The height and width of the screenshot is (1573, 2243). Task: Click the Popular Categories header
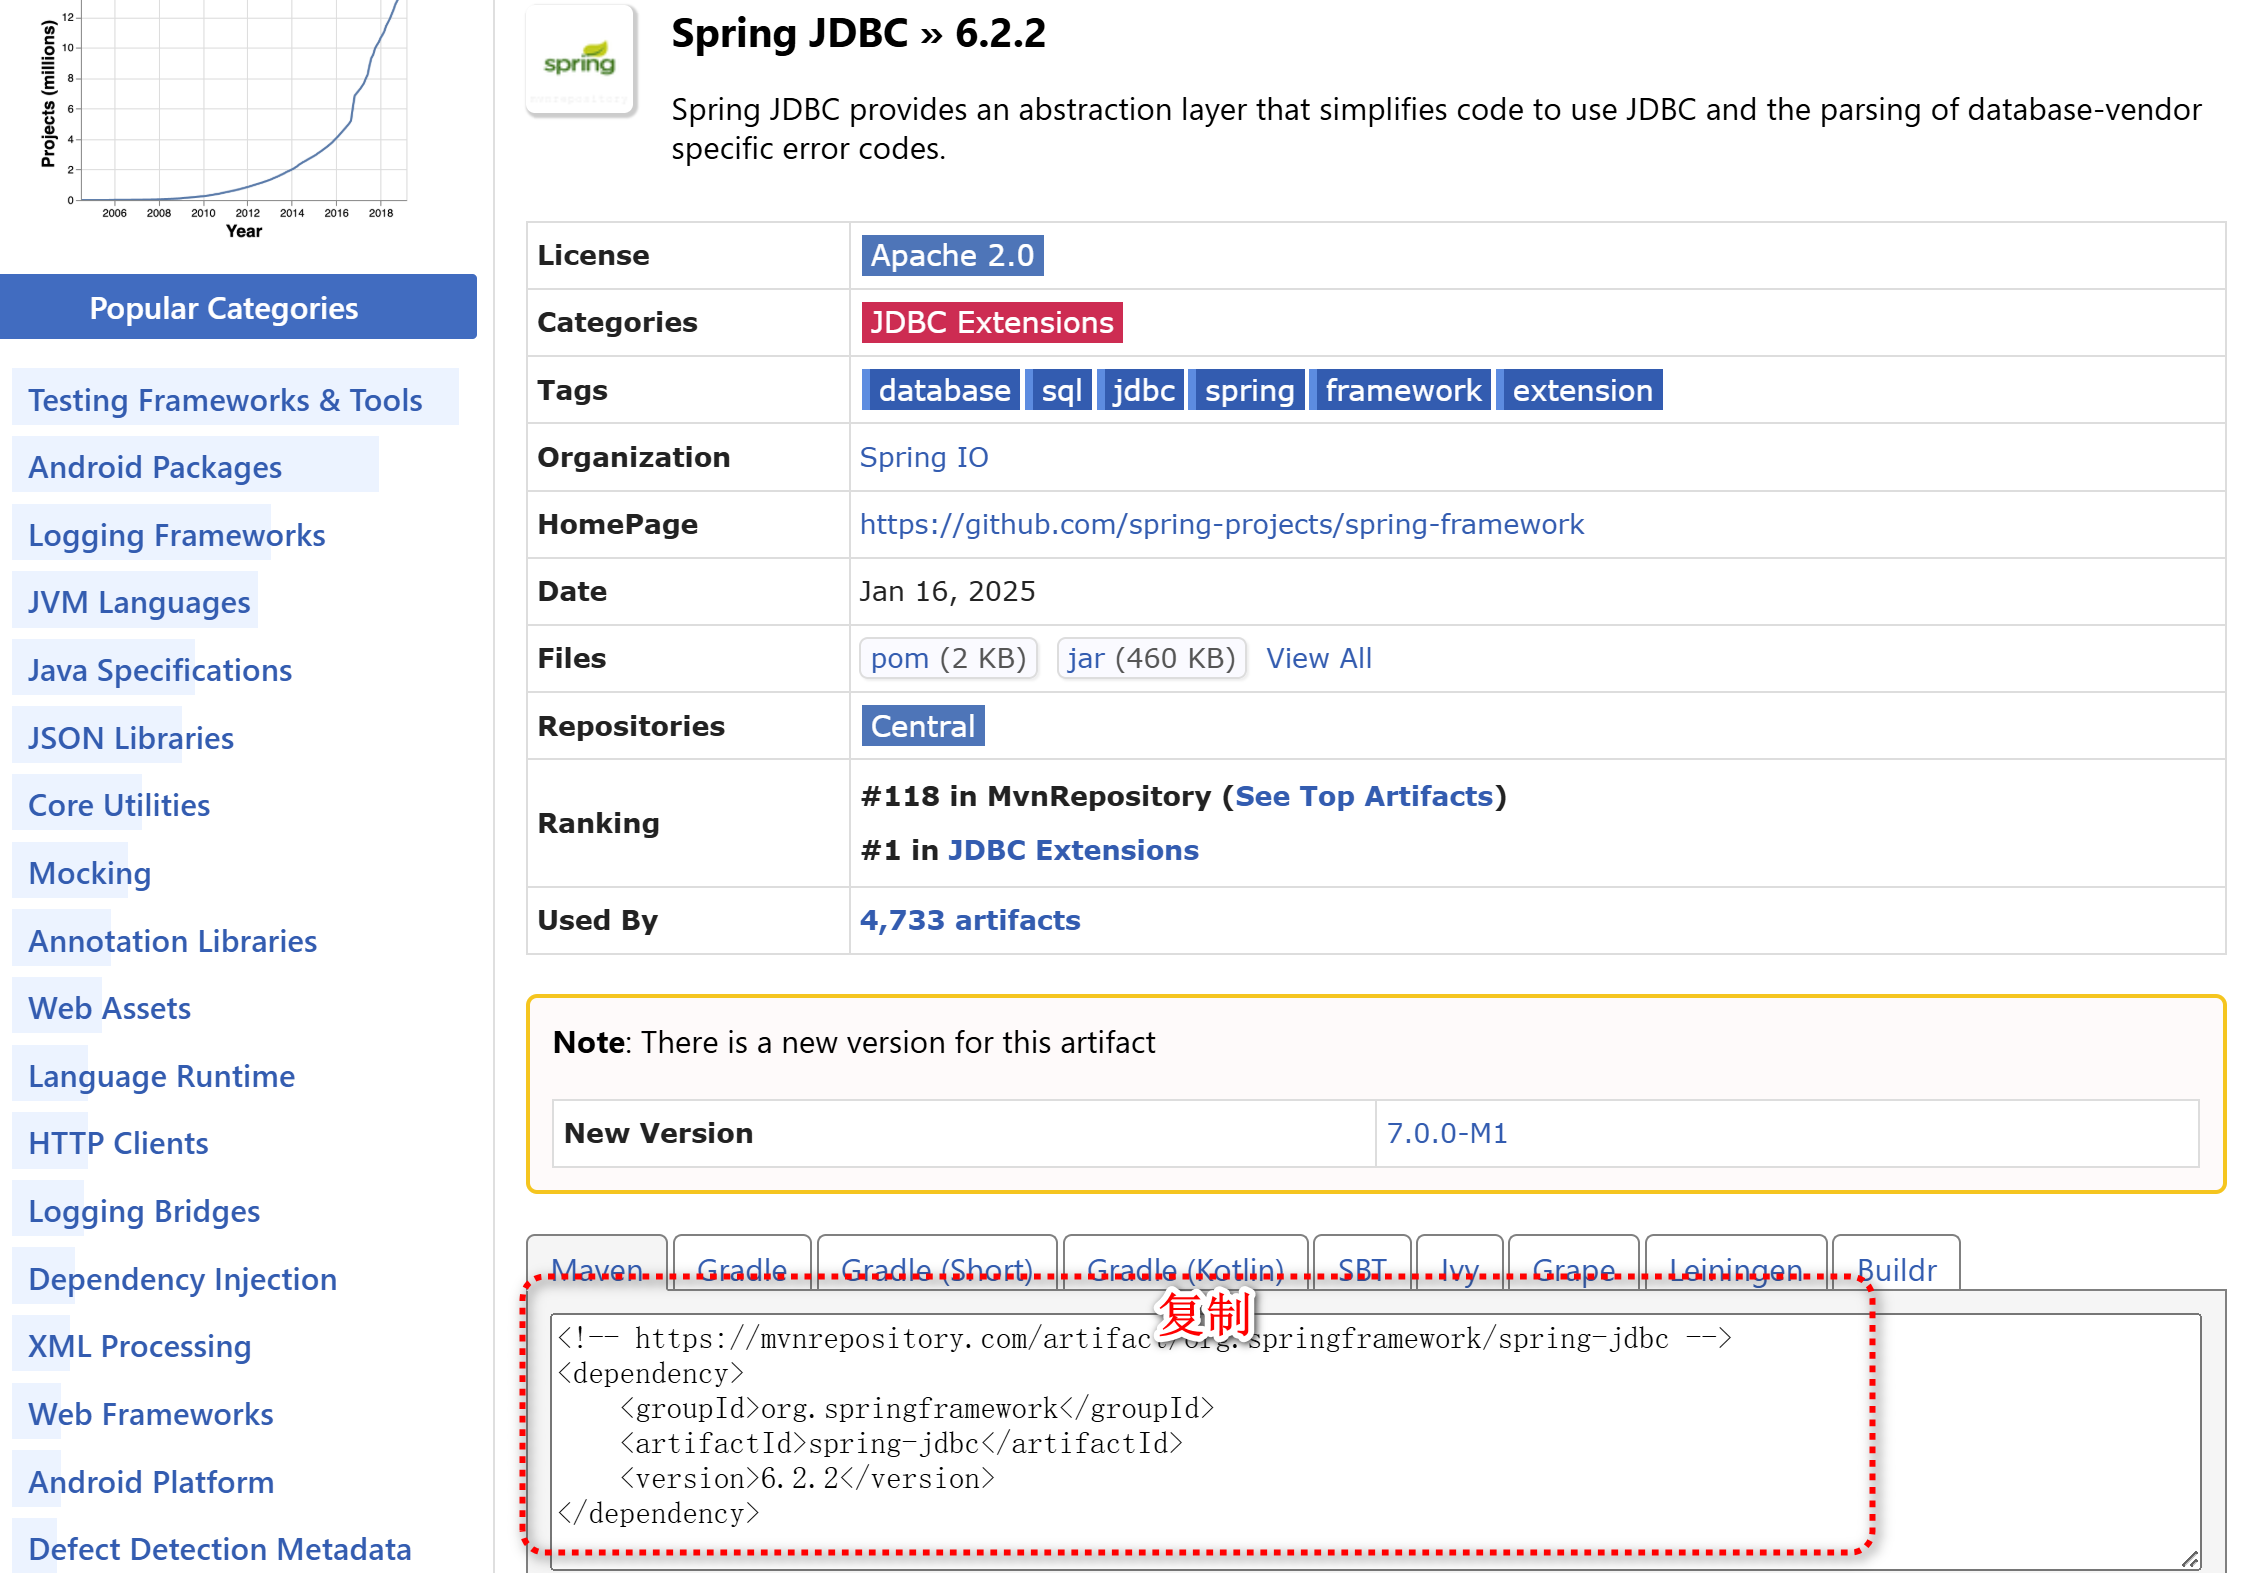pyautogui.click(x=238, y=307)
